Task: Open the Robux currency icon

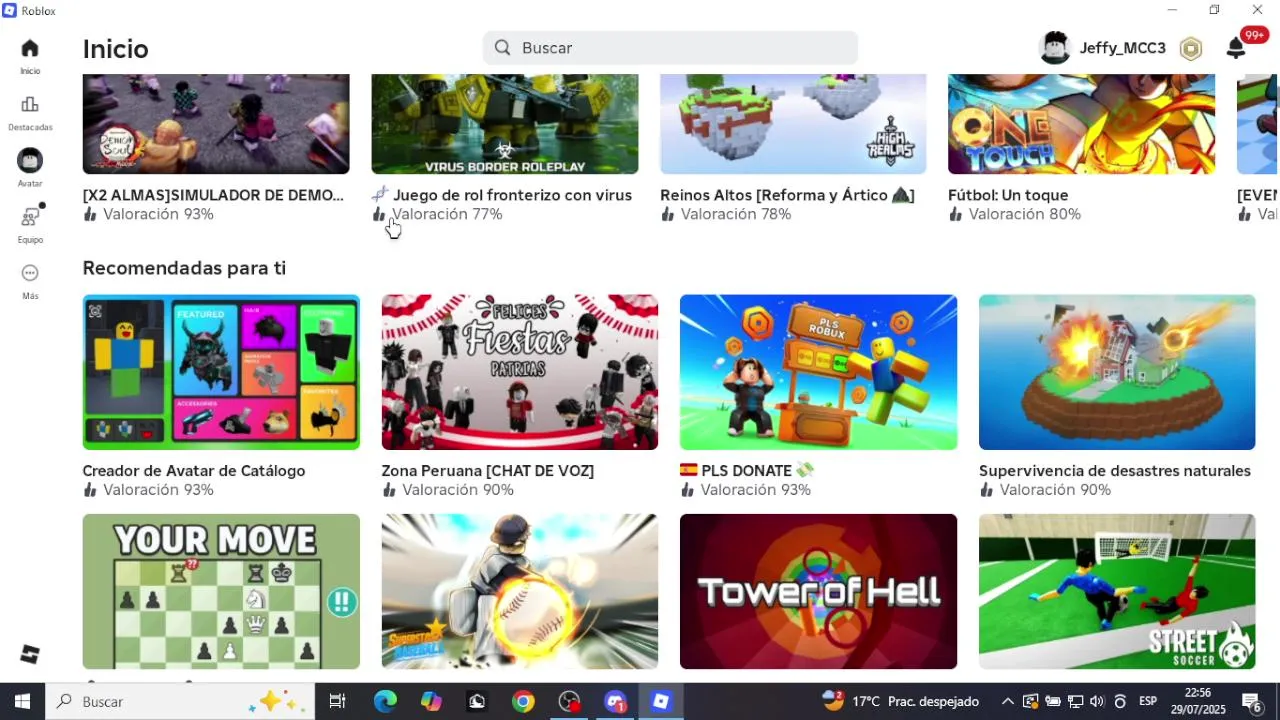Action: (1190, 48)
